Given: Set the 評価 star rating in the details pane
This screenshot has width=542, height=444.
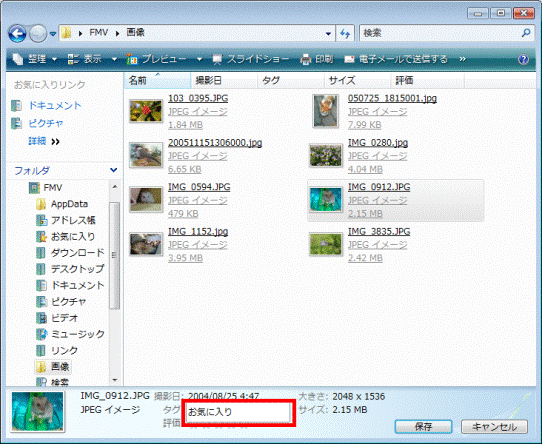Looking at the screenshot, I should click(218, 426).
